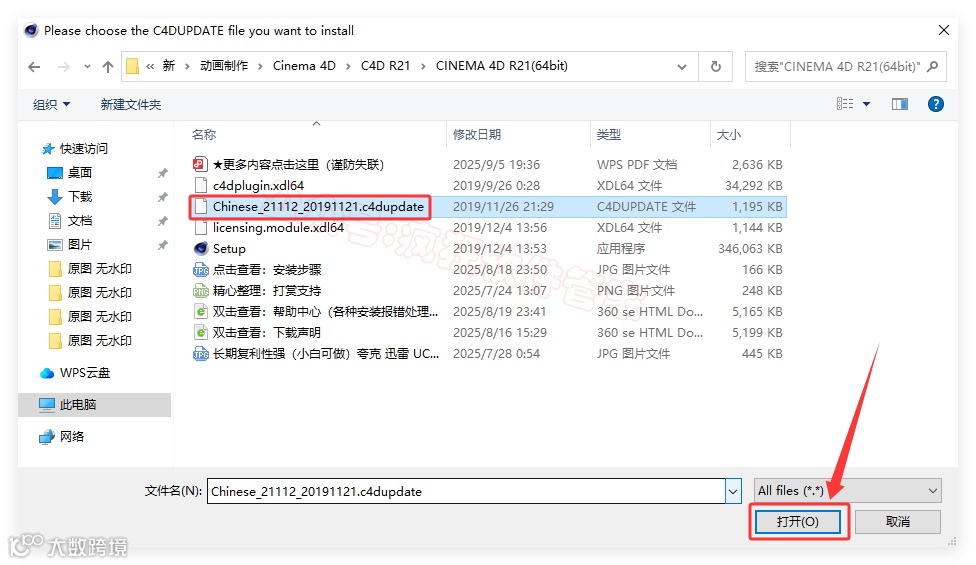Select 快速访问 in the sidebar
The width and height of the screenshot is (976, 565).
[83, 149]
